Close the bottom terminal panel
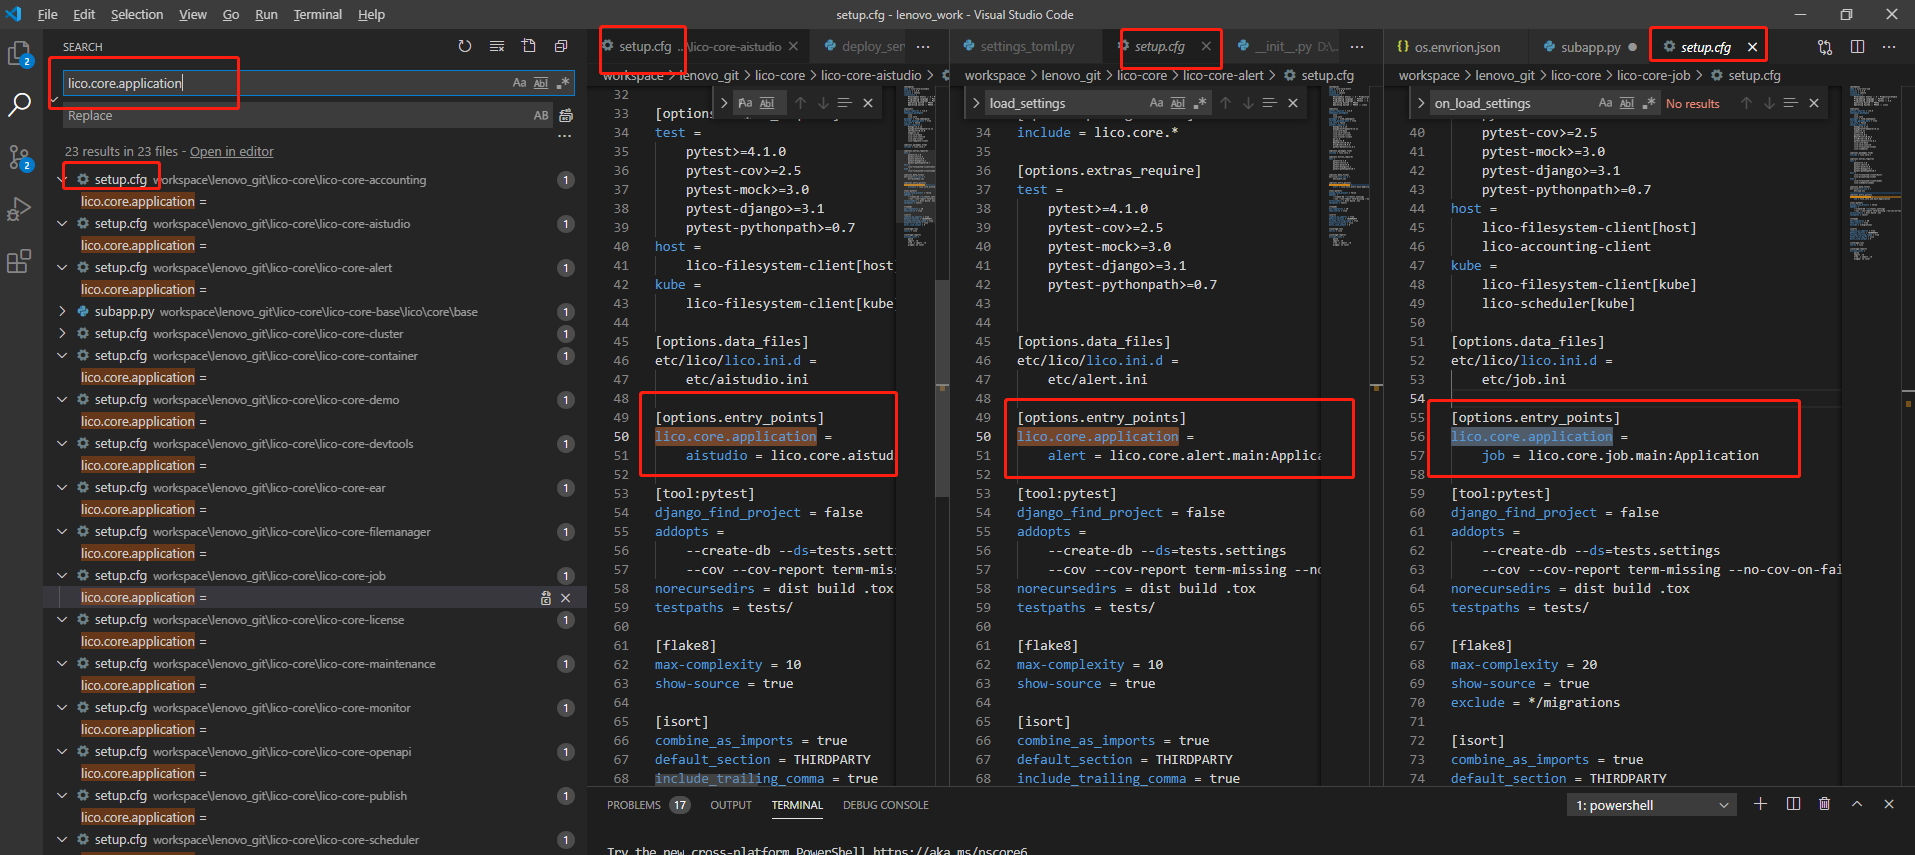 click(1888, 804)
